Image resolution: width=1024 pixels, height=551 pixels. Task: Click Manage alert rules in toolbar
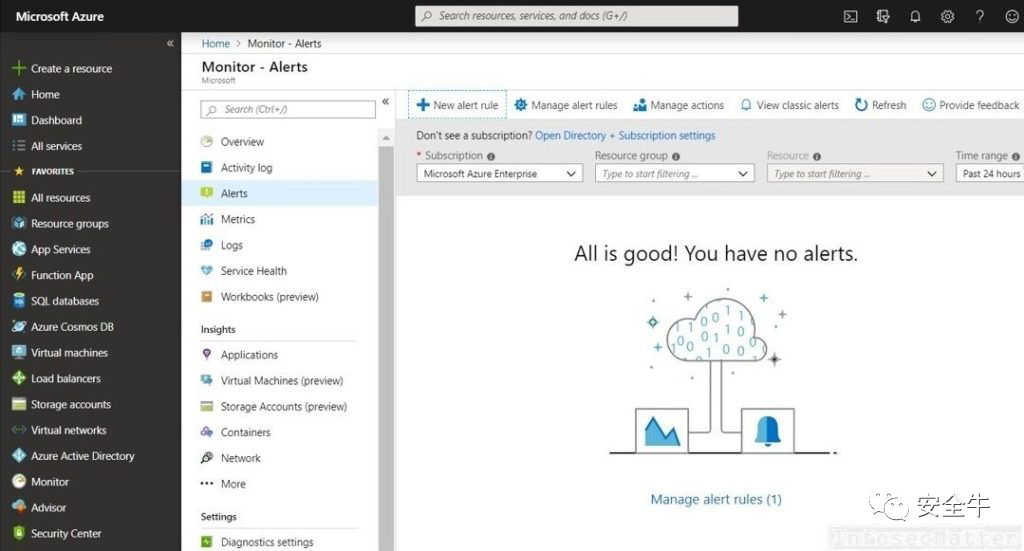click(x=566, y=104)
